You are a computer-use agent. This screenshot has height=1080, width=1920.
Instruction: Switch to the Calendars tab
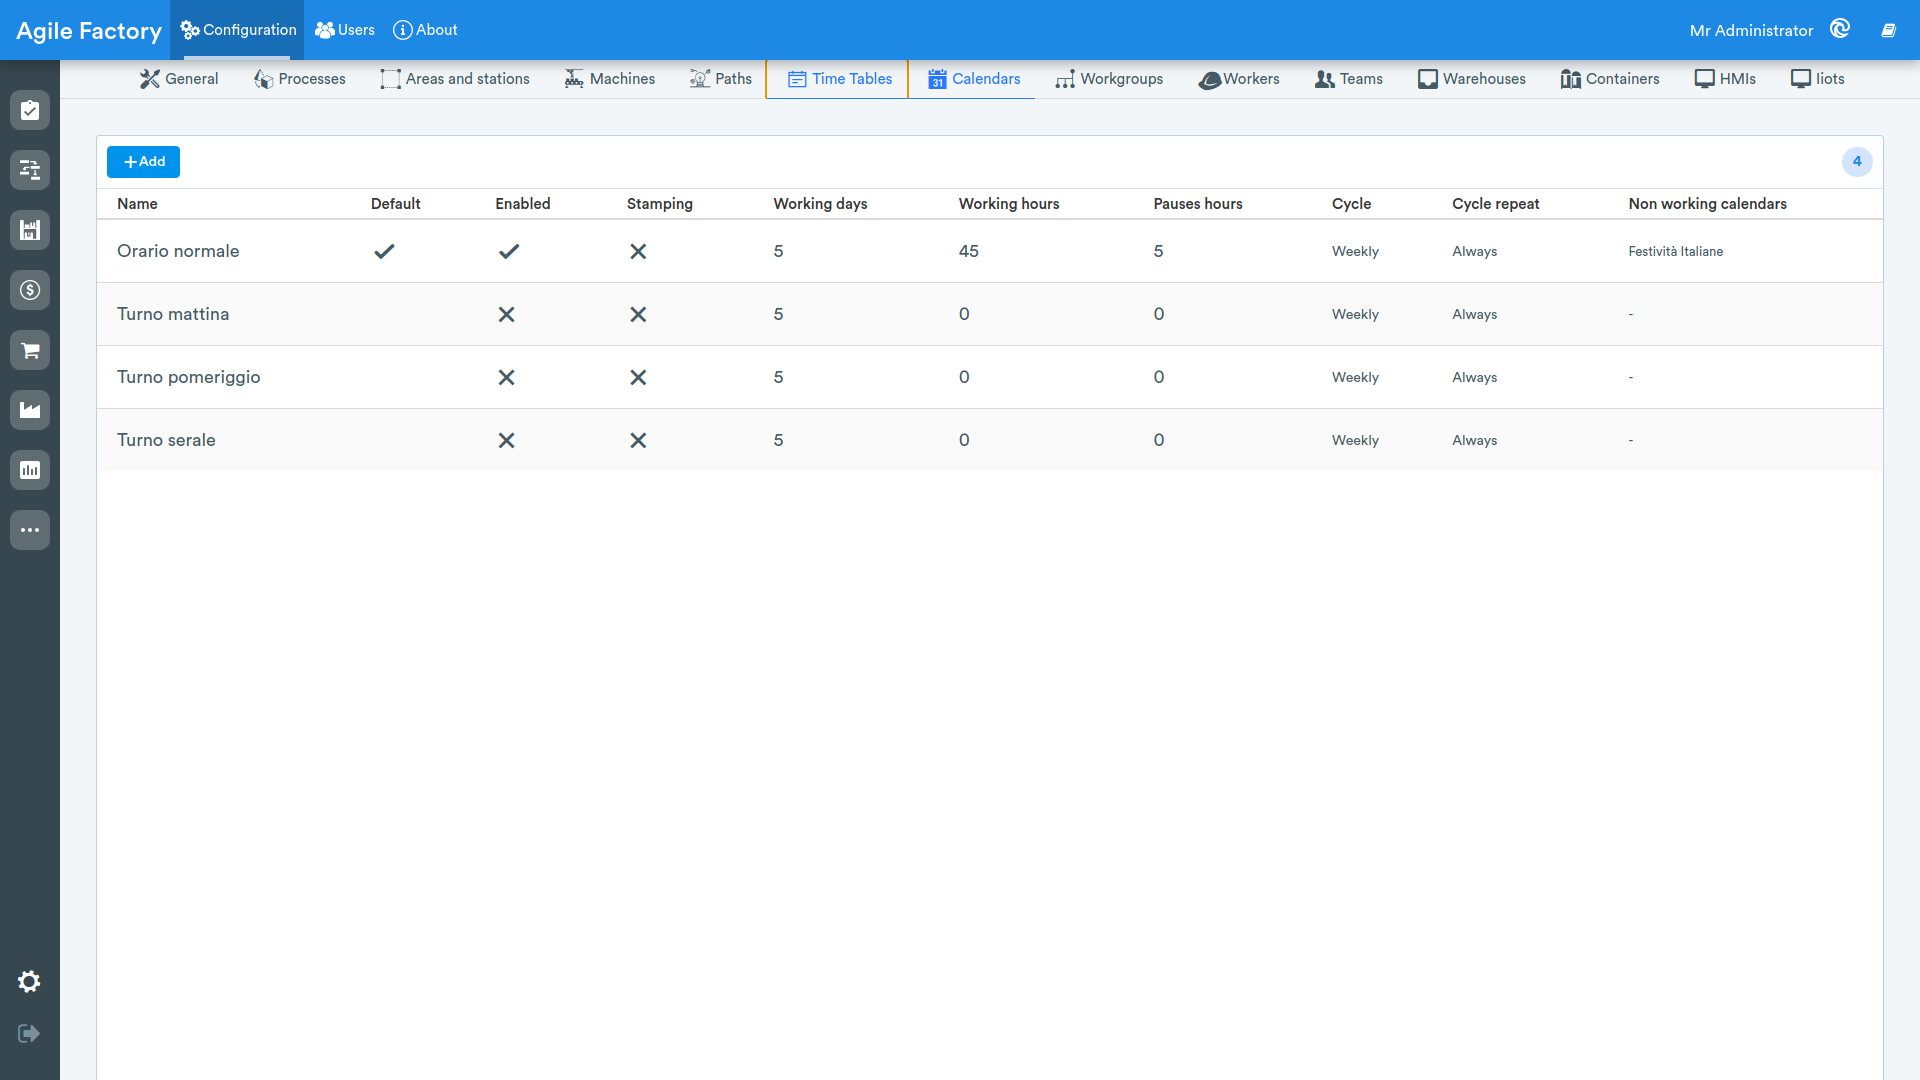(x=974, y=79)
